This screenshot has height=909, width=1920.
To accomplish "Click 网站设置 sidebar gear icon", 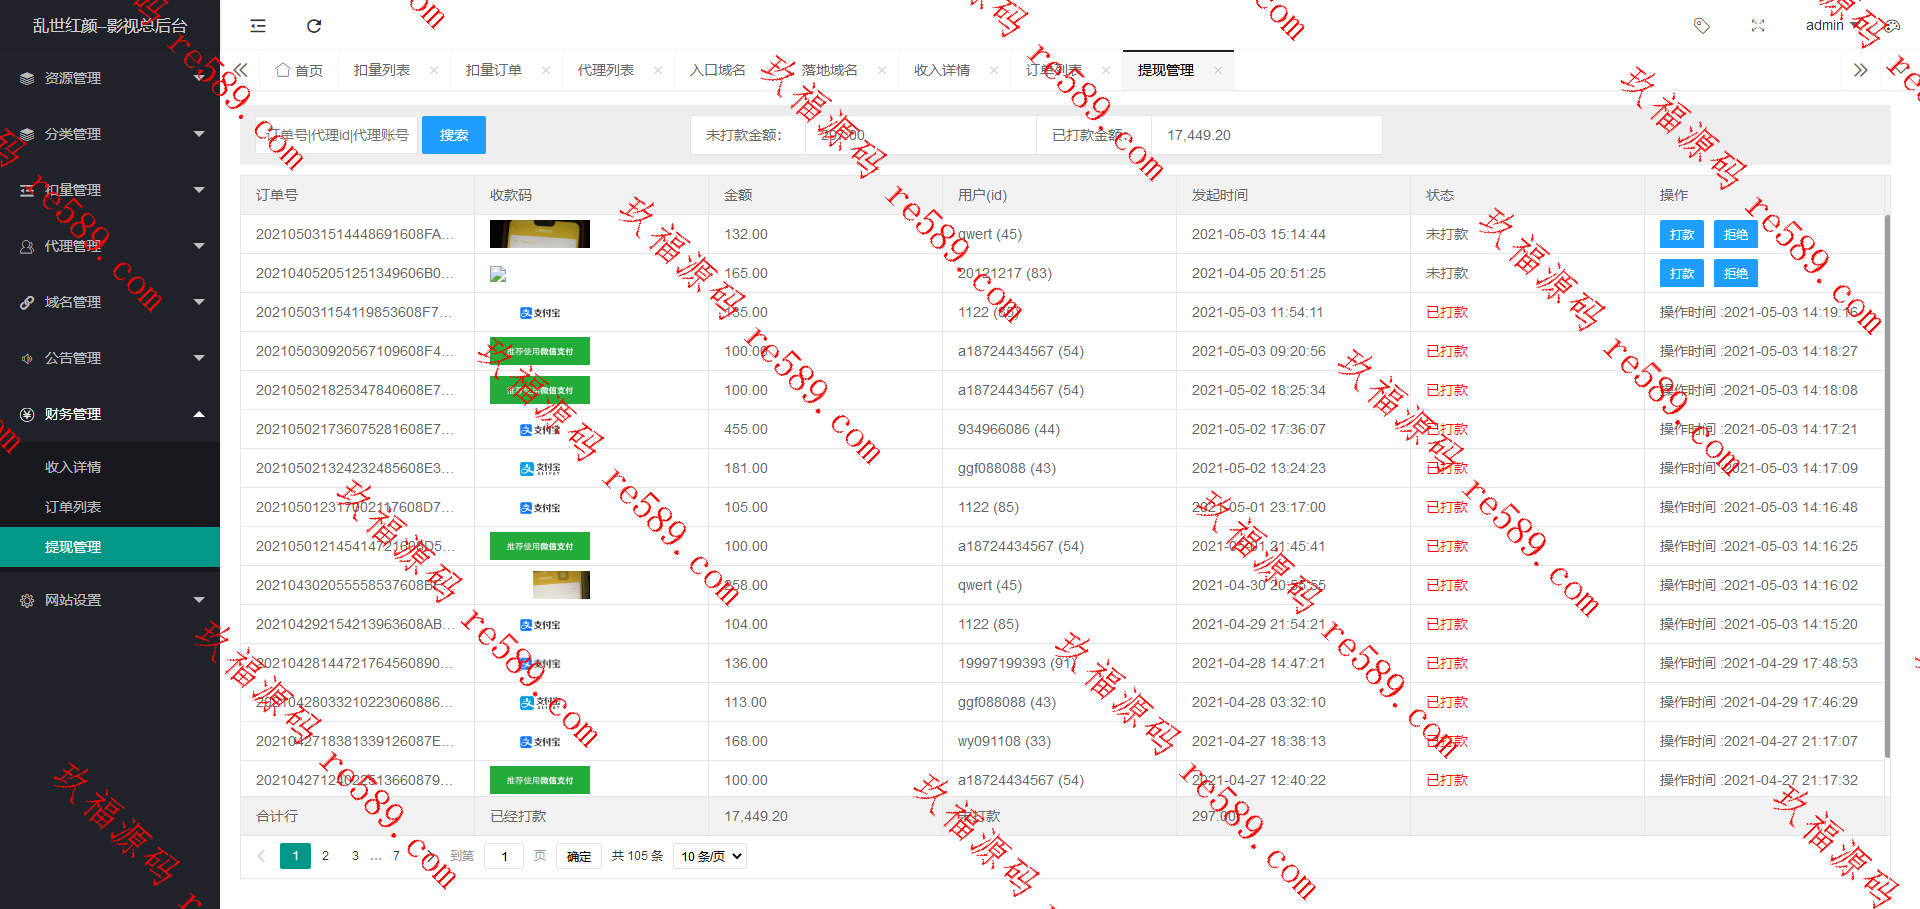I will pos(27,600).
